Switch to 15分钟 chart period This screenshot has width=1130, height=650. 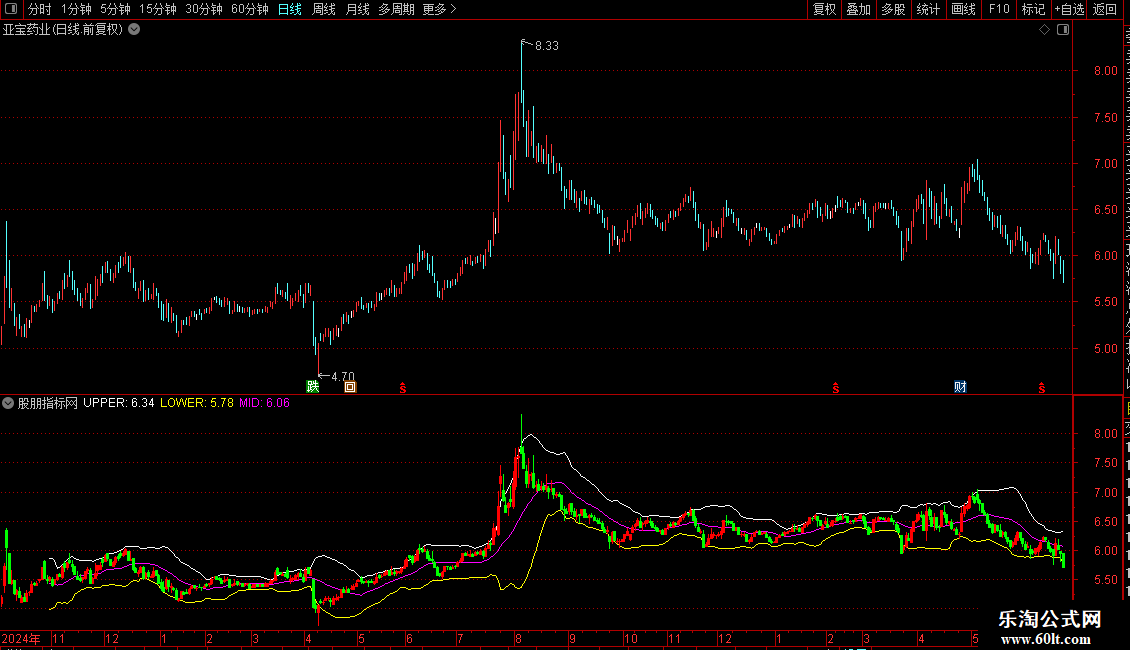click(158, 9)
